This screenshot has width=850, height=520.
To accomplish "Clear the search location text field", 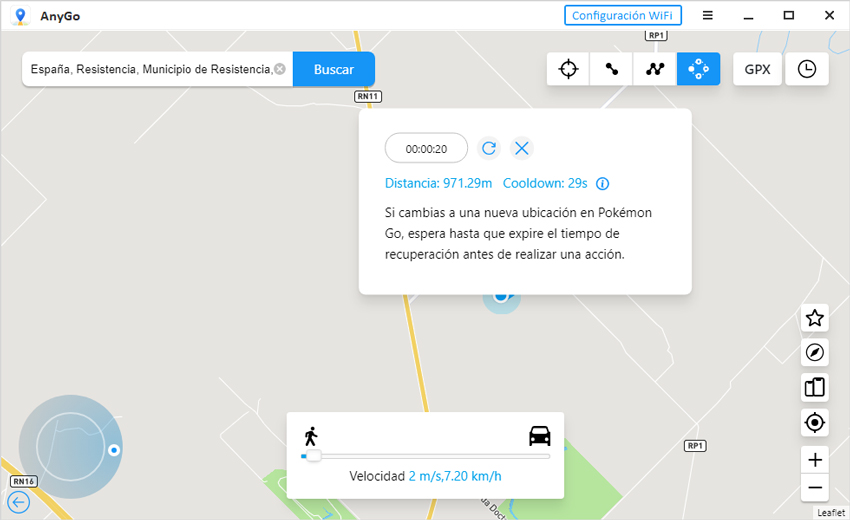I will [x=280, y=69].
